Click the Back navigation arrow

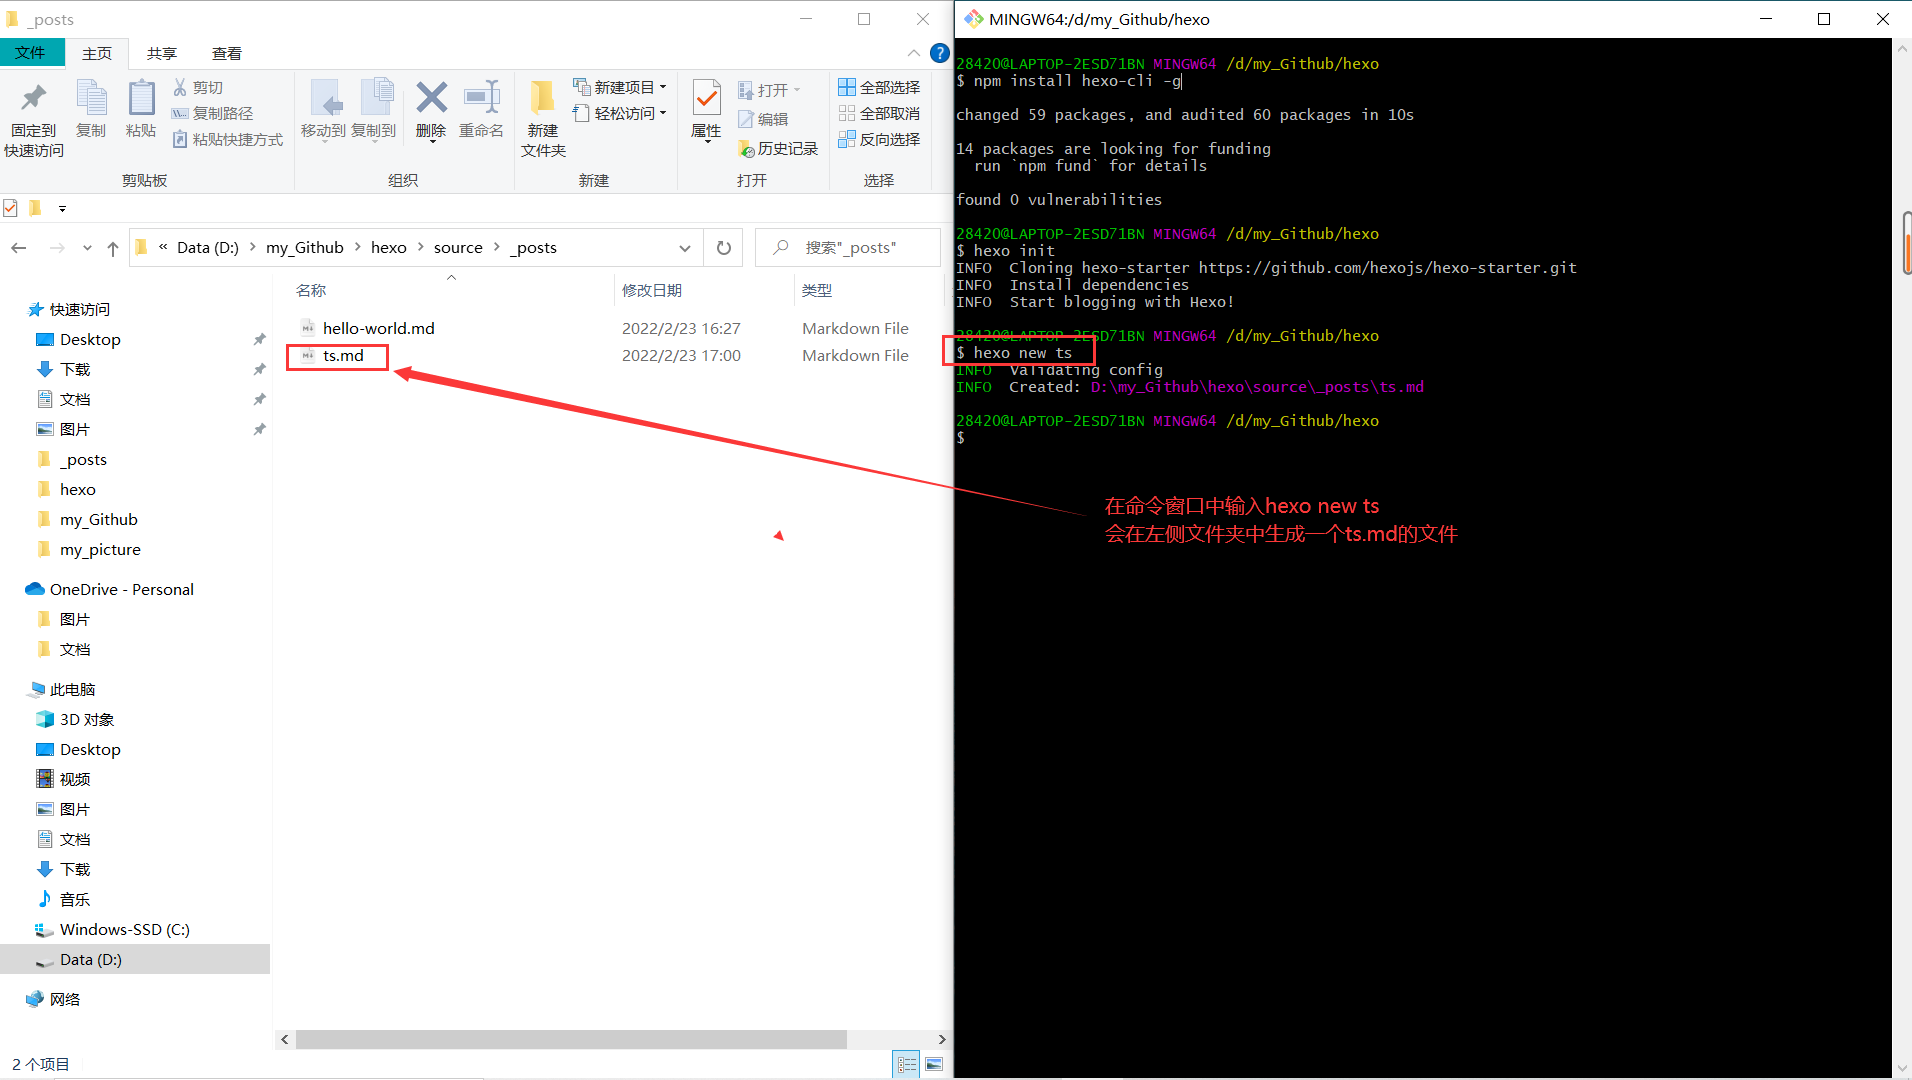(x=19, y=248)
